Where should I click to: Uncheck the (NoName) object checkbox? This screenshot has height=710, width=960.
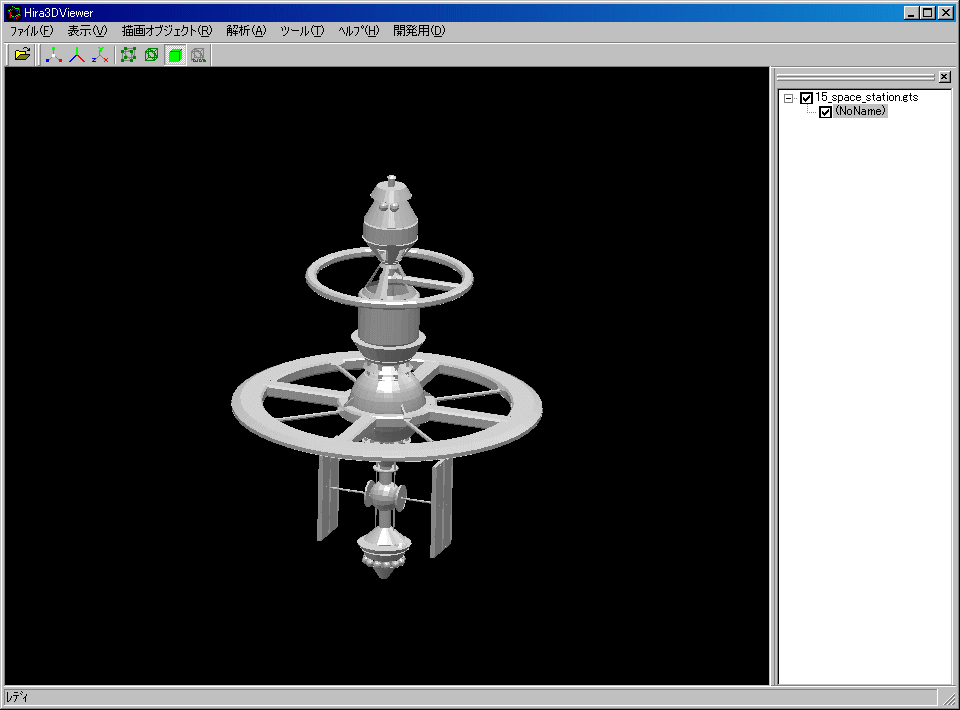(x=825, y=112)
